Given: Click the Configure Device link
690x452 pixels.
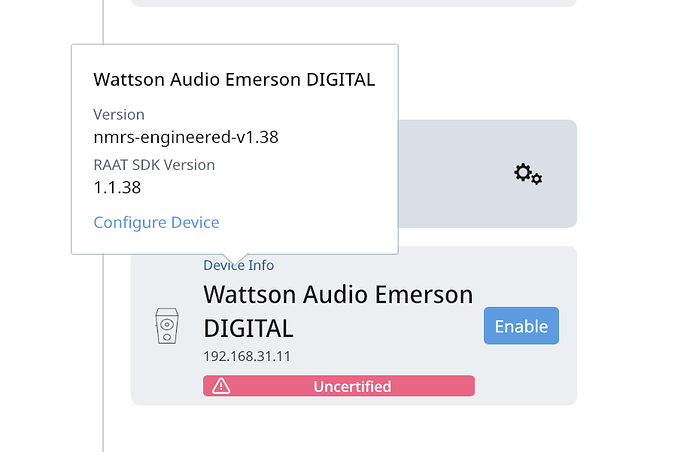Looking at the screenshot, I should [x=156, y=222].
